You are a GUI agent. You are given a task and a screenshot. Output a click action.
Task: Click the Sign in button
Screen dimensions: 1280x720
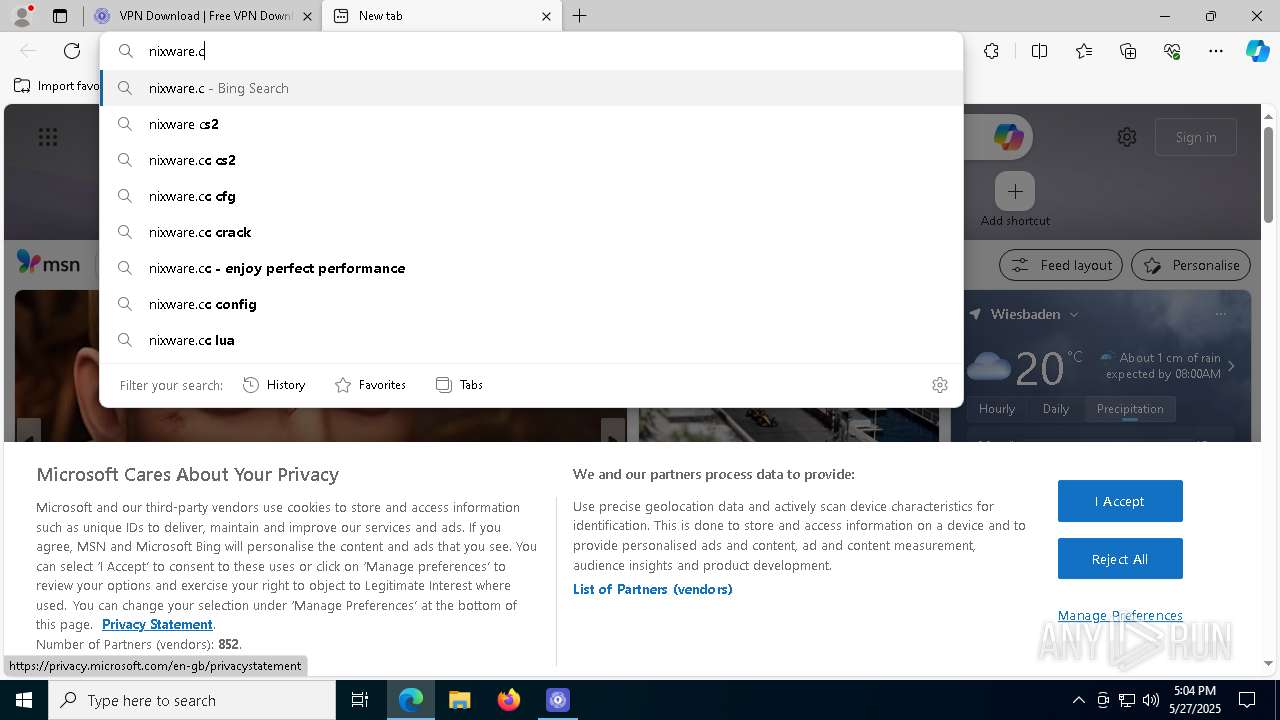(1196, 137)
